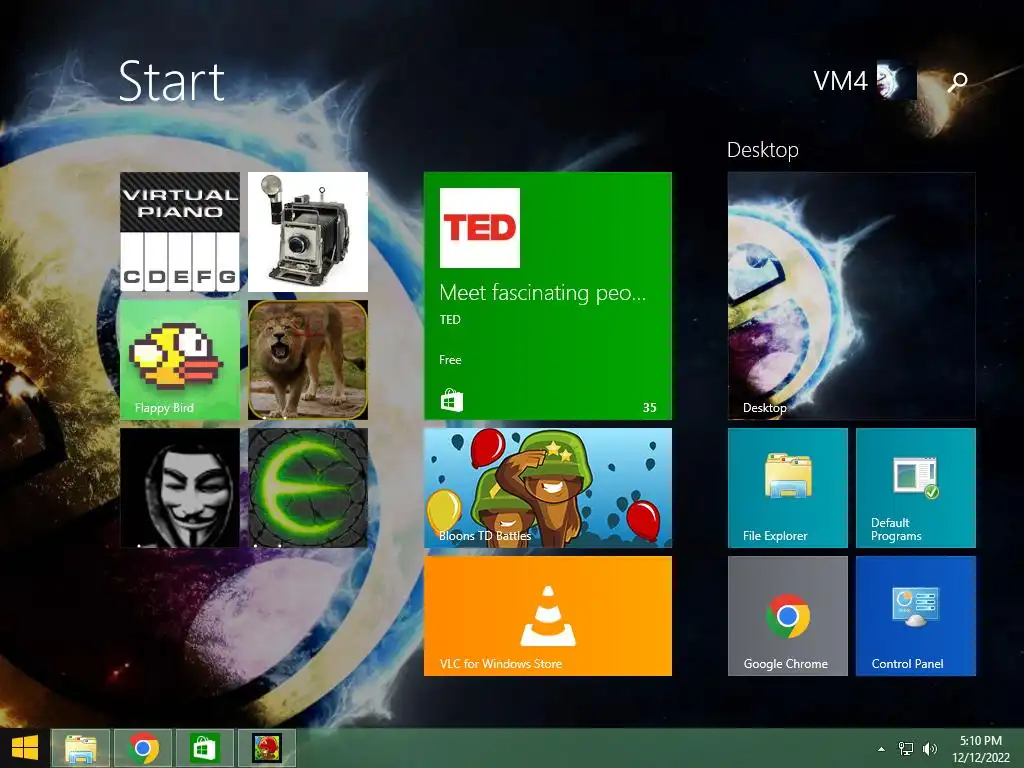1024x768 pixels.
Task: Open the TED store tile
Action: 547,296
